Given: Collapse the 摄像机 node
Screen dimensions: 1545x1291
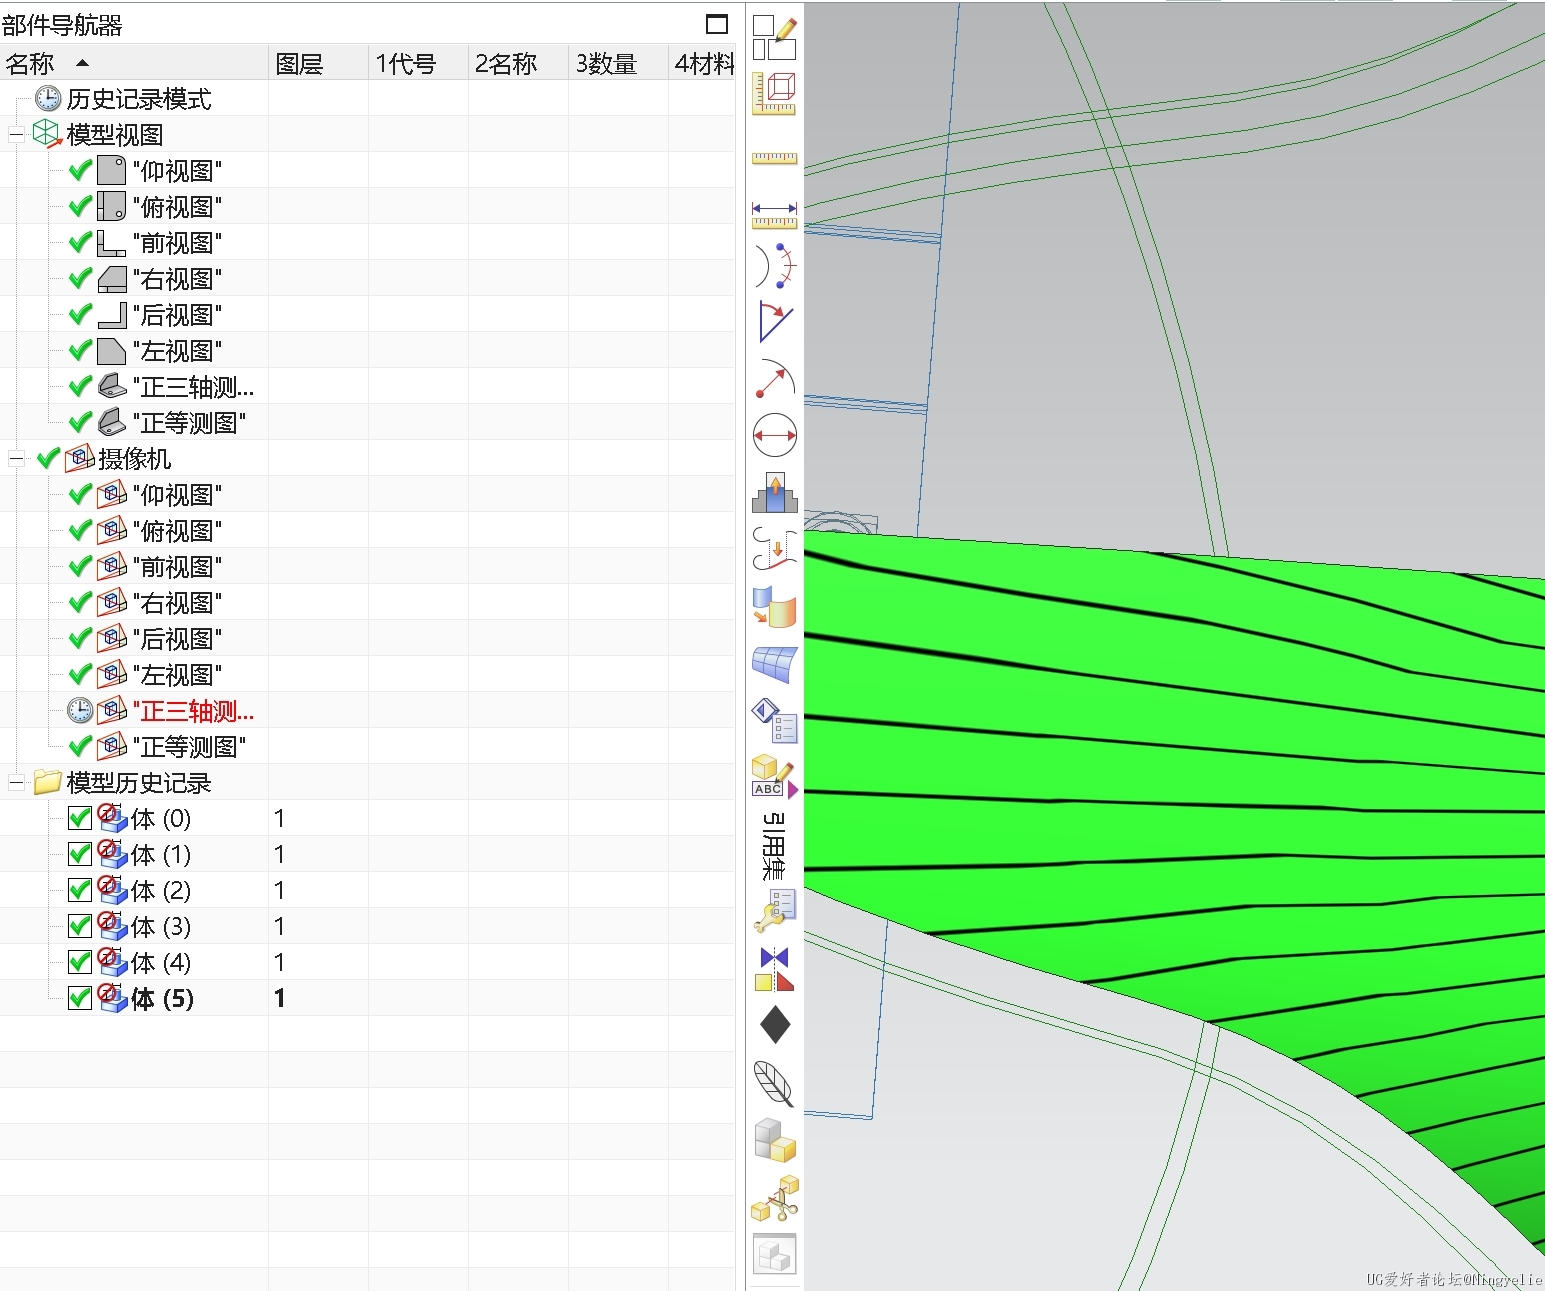Looking at the screenshot, I should (16, 459).
